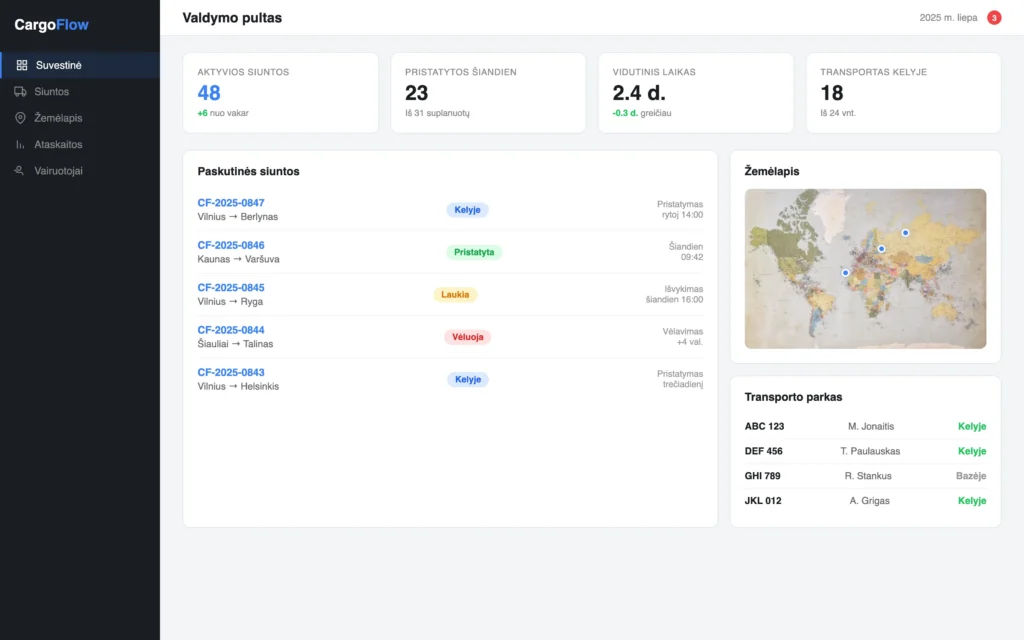Viewport: 1024px width, 640px height.
Task: Click the Suvestinė grid icon in sidebar
Action: [x=22, y=65]
